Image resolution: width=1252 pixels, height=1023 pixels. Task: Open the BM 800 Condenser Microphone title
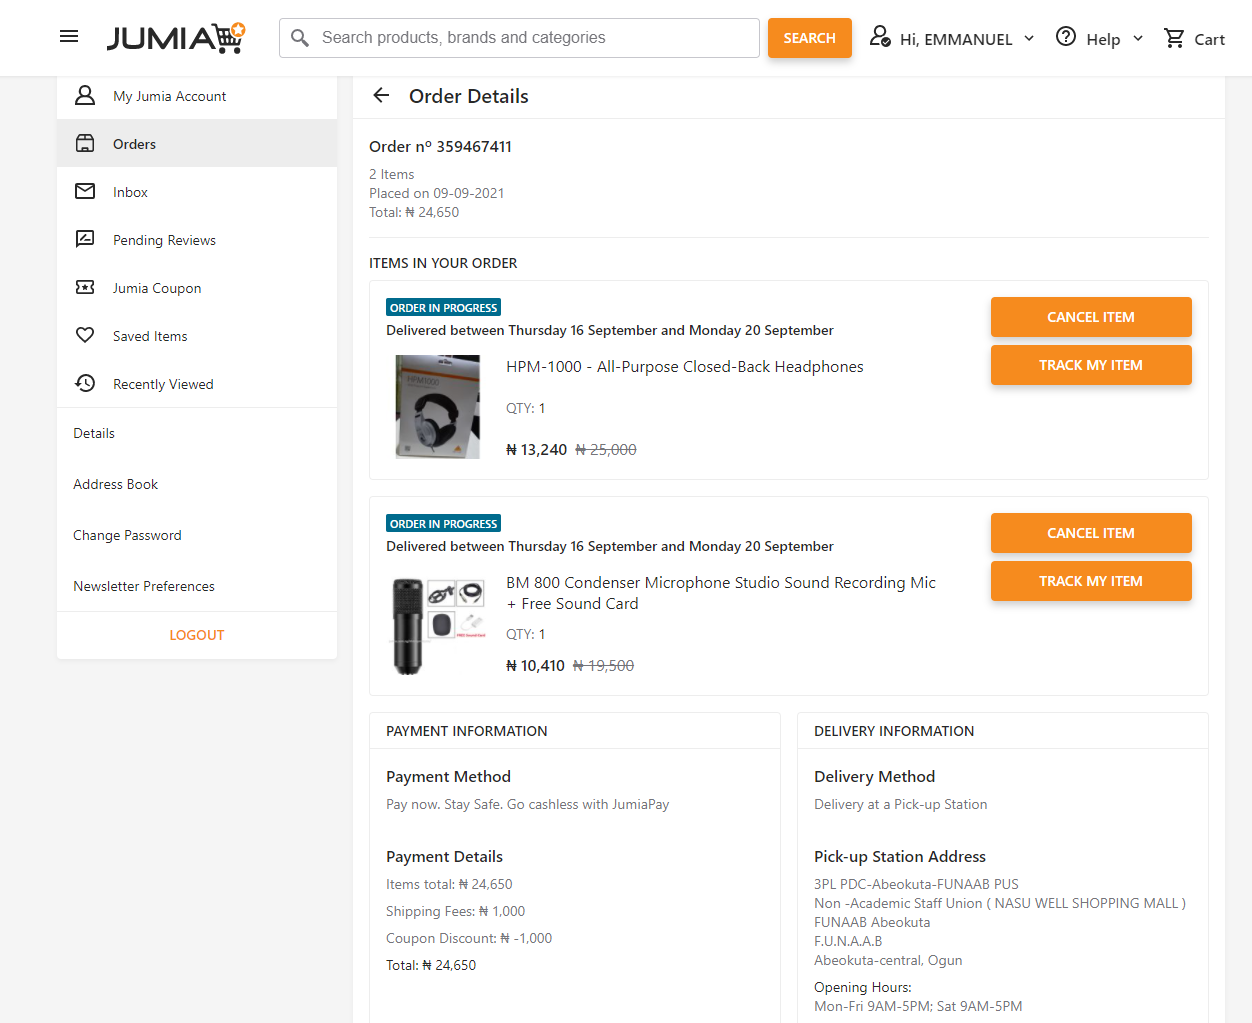click(x=721, y=593)
